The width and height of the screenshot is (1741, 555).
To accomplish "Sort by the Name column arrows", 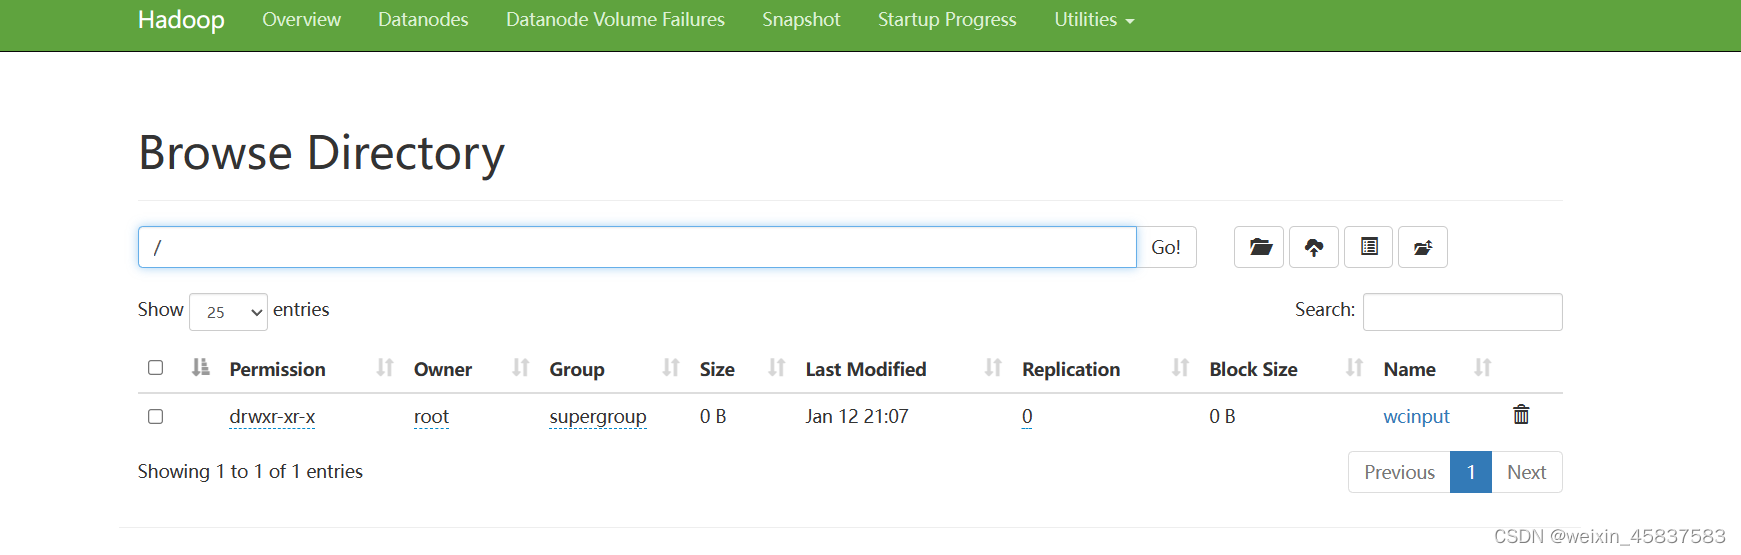I will 1483,368.
